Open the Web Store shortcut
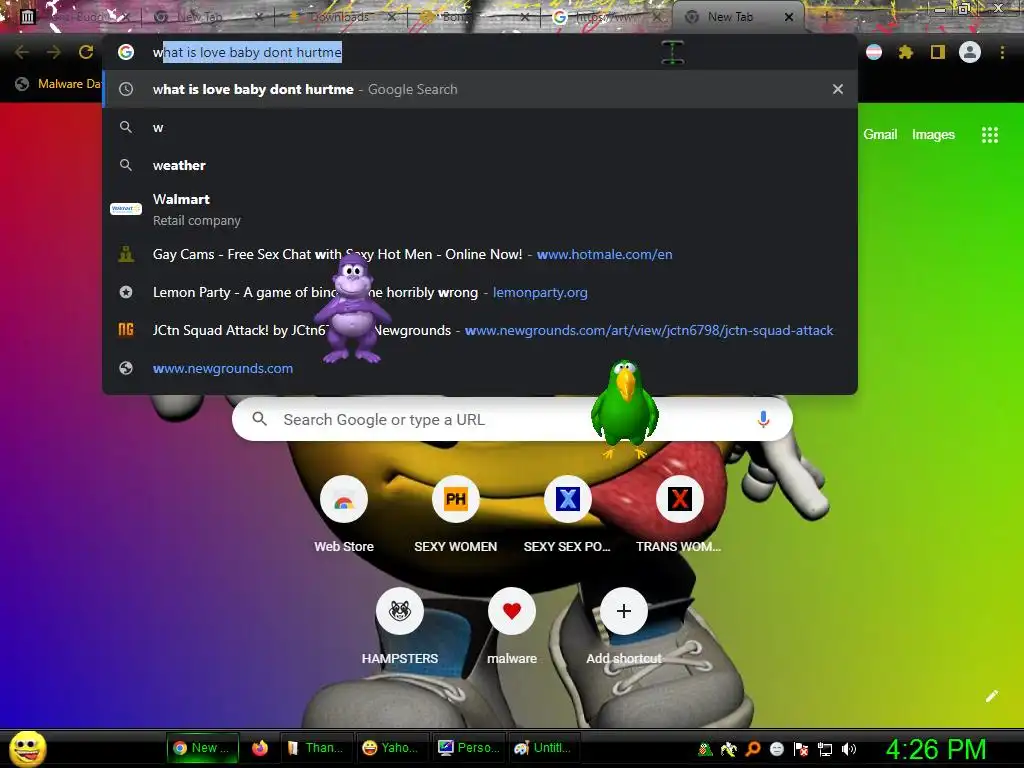Image resolution: width=1024 pixels, height=768 pixels. (344, 515)
